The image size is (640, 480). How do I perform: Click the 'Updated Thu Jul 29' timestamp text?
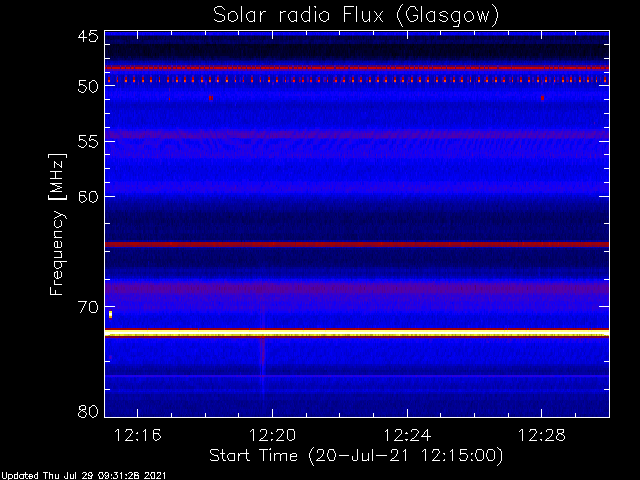click(84, 476)
